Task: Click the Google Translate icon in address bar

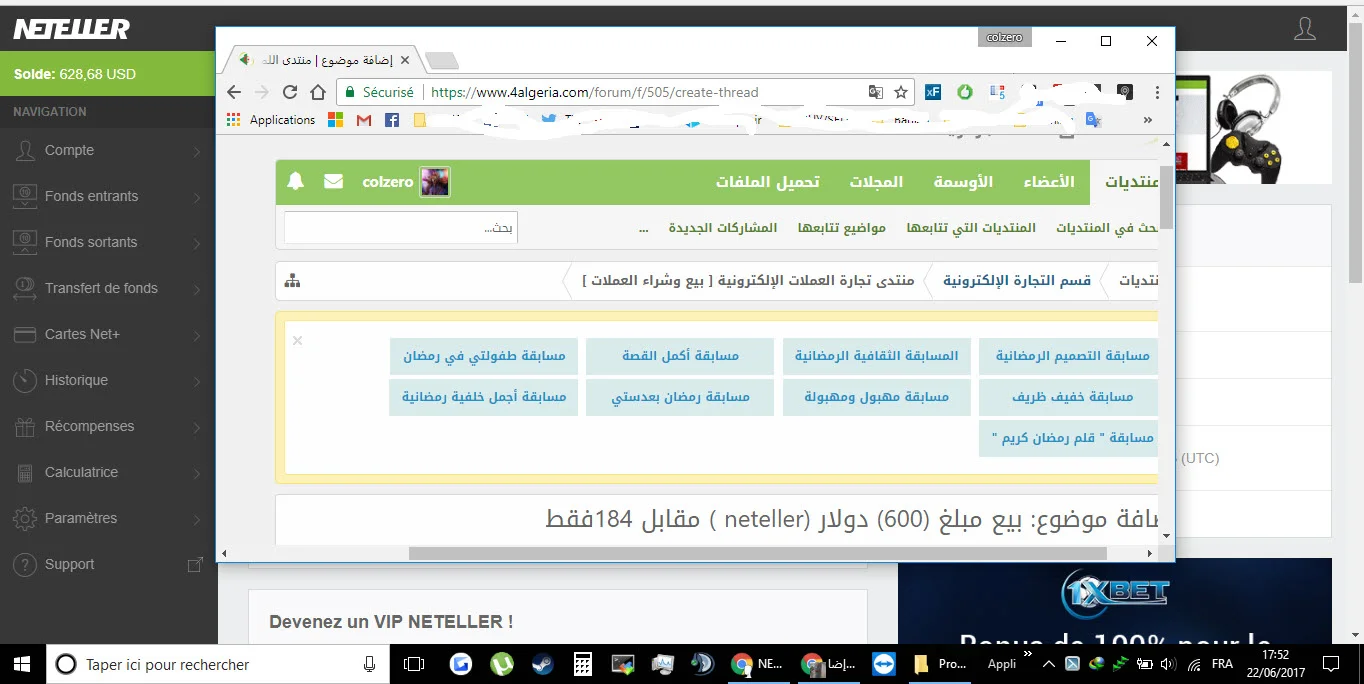Action: (876, 92)
